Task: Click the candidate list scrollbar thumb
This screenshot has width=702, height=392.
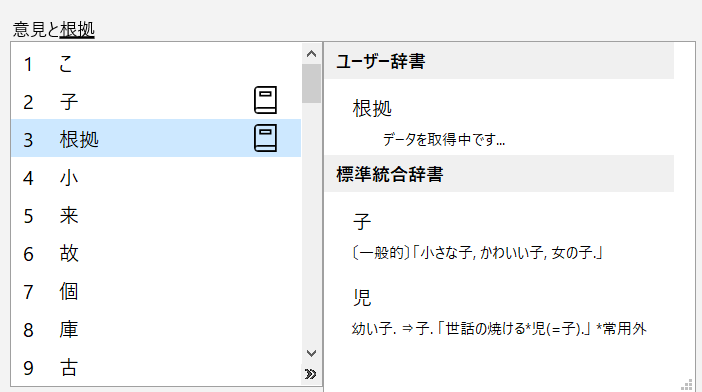Action: click(312, 84)
